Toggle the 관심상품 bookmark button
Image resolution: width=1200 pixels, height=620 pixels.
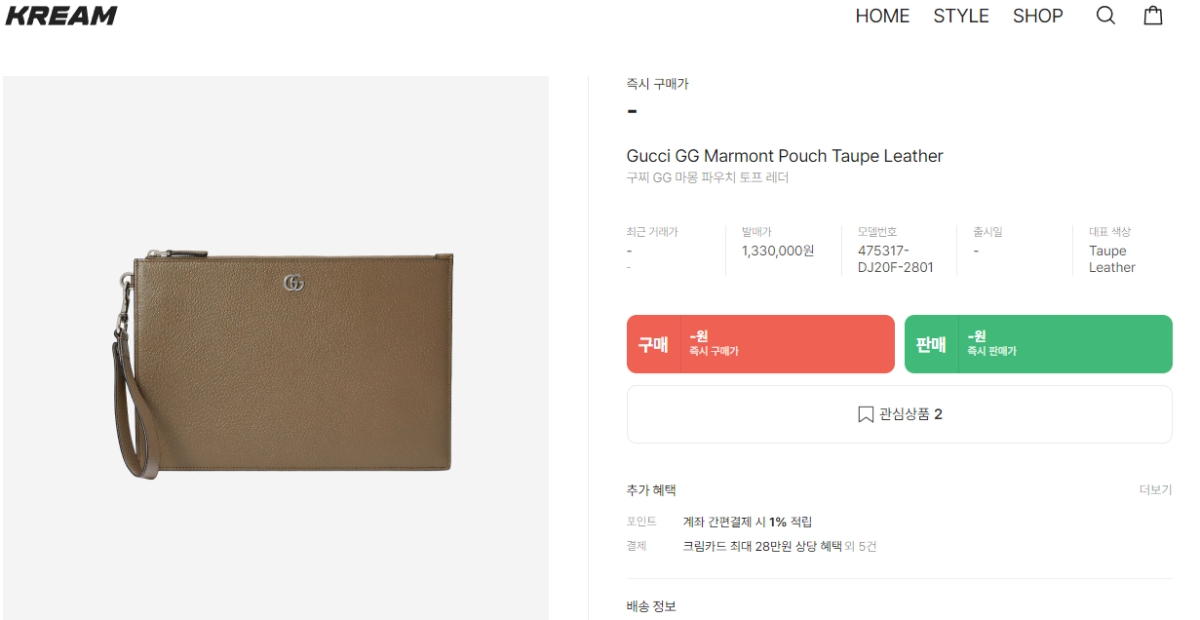point(899,414)
